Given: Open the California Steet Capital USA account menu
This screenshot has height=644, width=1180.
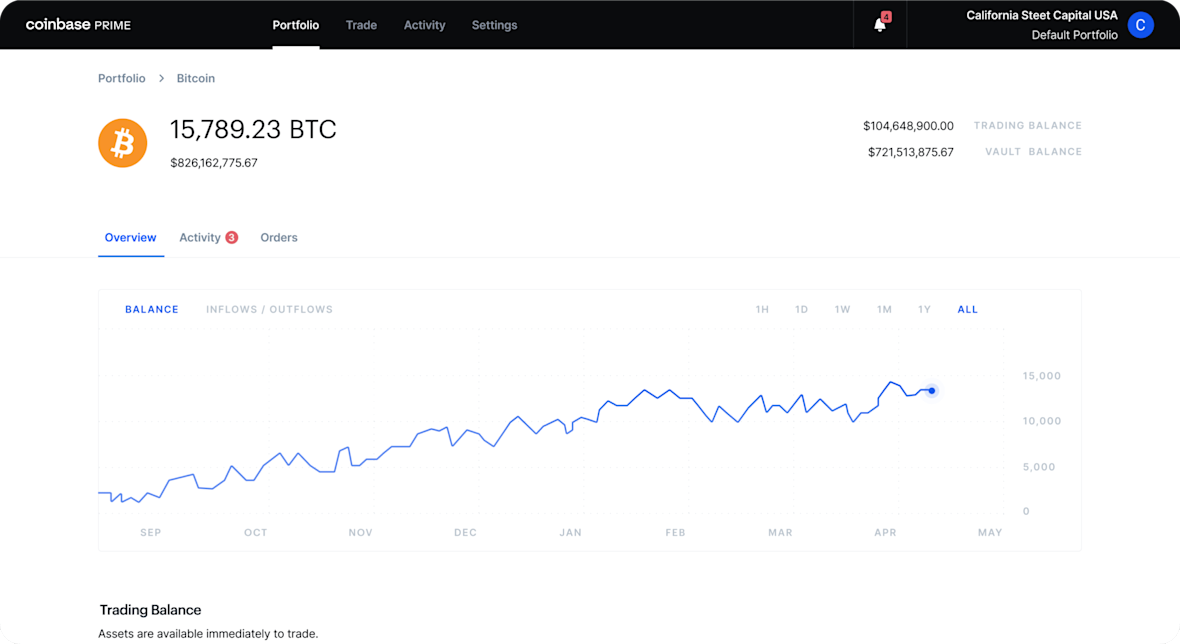Looking at the screenshot, I should (x=1042, y=15).
